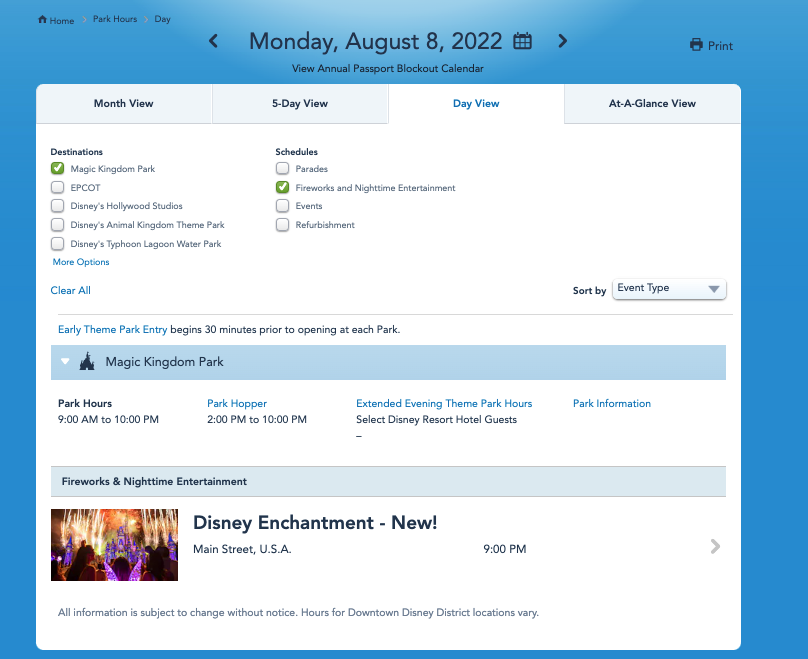808x659 pixels.
Task: Open the Early Theme Park Entry link
Action: tap(112, 329)
